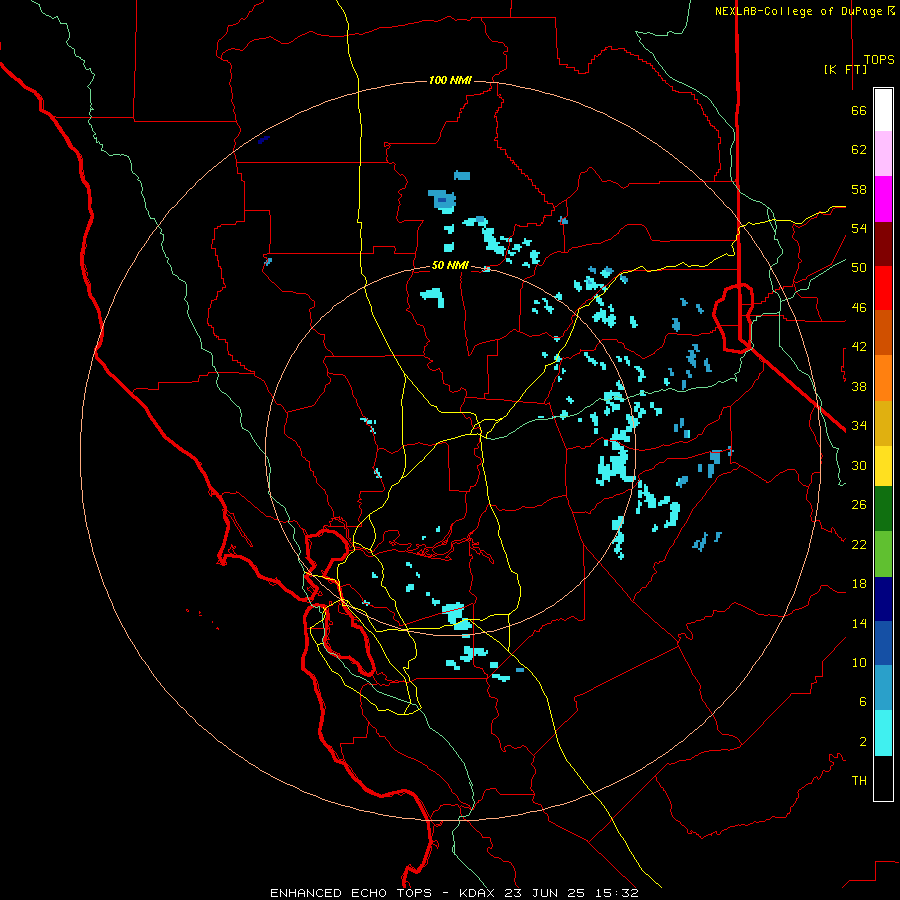This screenshot has width=900, height=900.
Task: Click the 'TOPS' legend title
Action: [879, 60]
